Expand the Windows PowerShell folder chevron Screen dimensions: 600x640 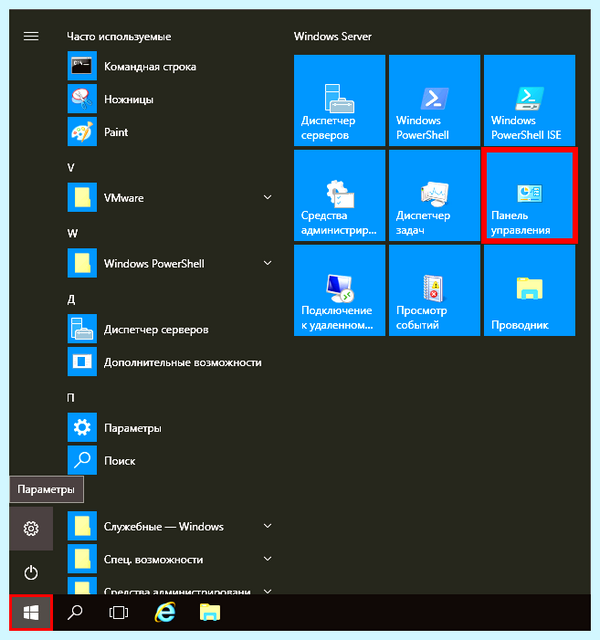268,263
